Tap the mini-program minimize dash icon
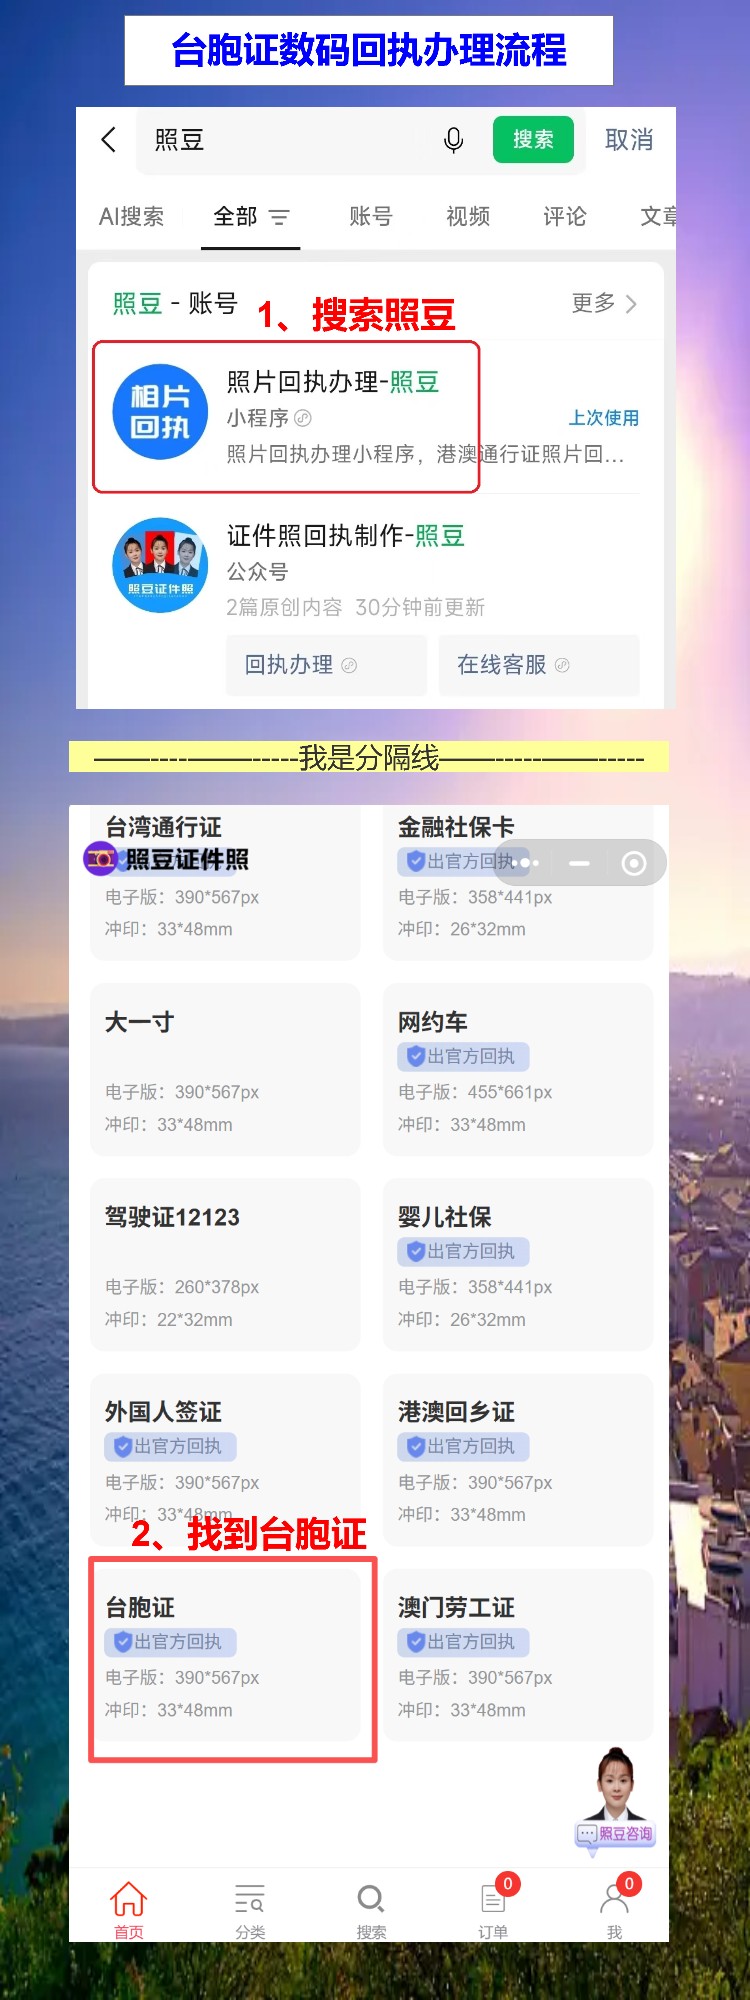750x2000 pixels. pyautogui.click(x=580, y=863)
